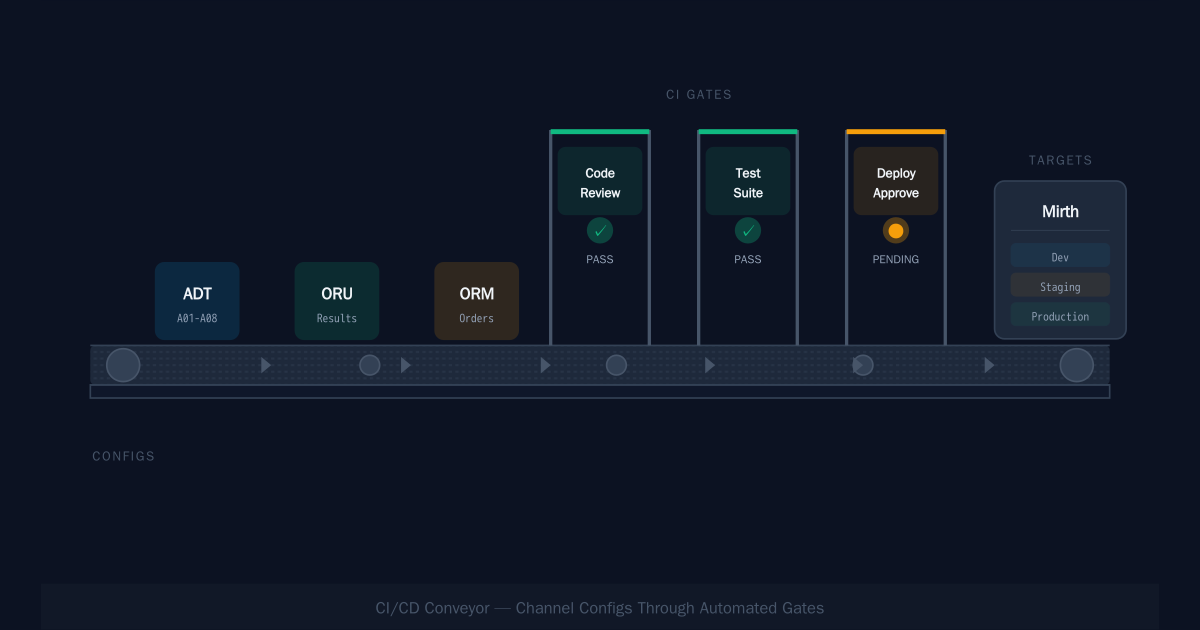Click the conveyor roller below Code Review gate
Image resolution: width=1200 pixels, height=630 pixels.
[x=616, y=365]
